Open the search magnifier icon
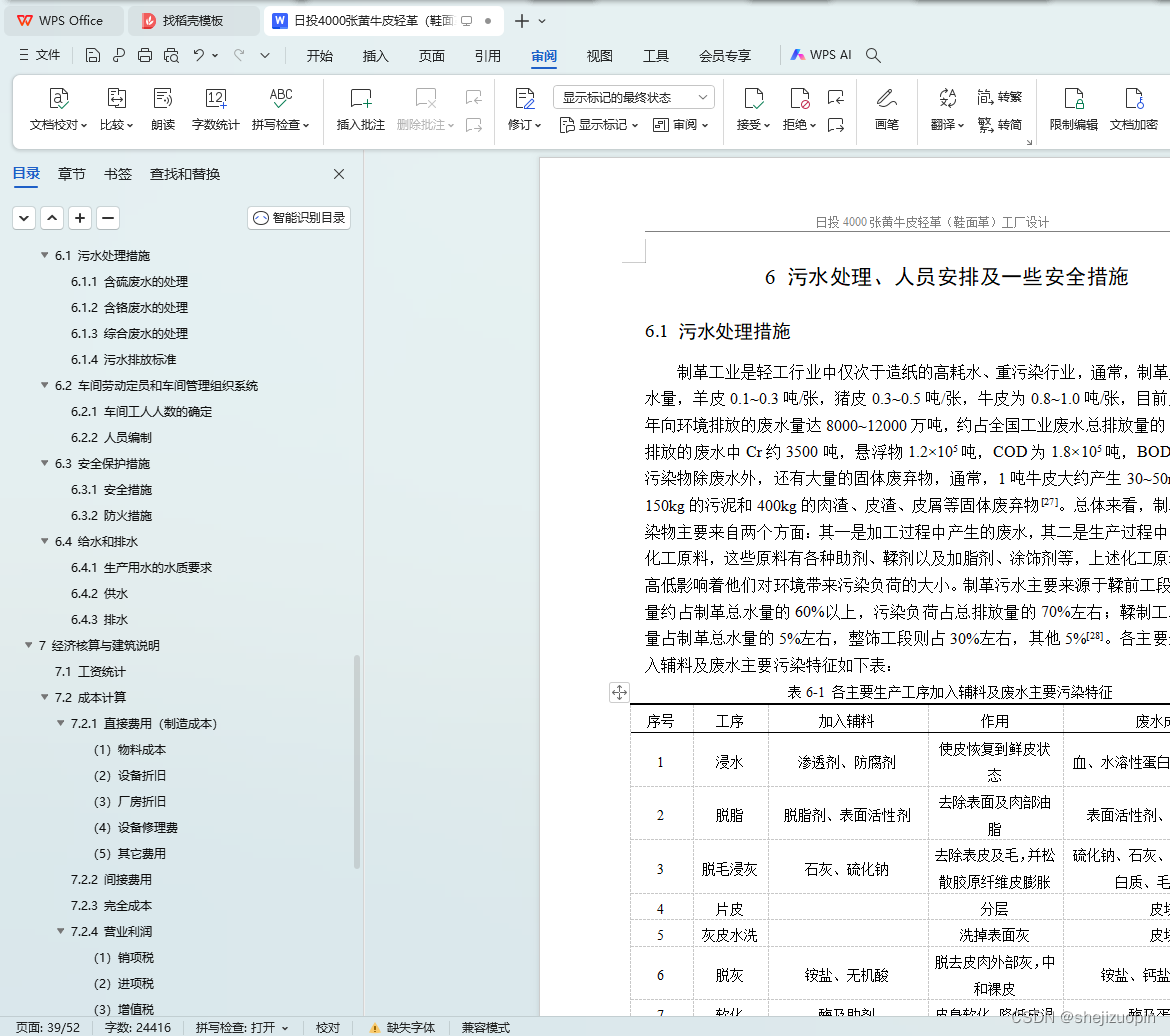Viewport: 1170px width, 1036px height. coord(873,55)
